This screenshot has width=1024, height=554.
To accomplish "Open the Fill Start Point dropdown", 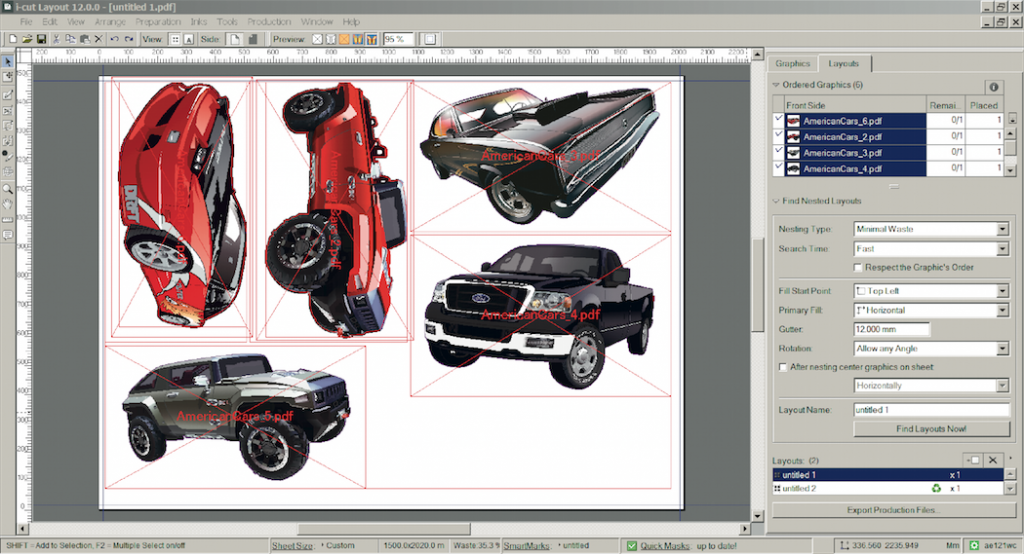I will [x=1002, y=291].
